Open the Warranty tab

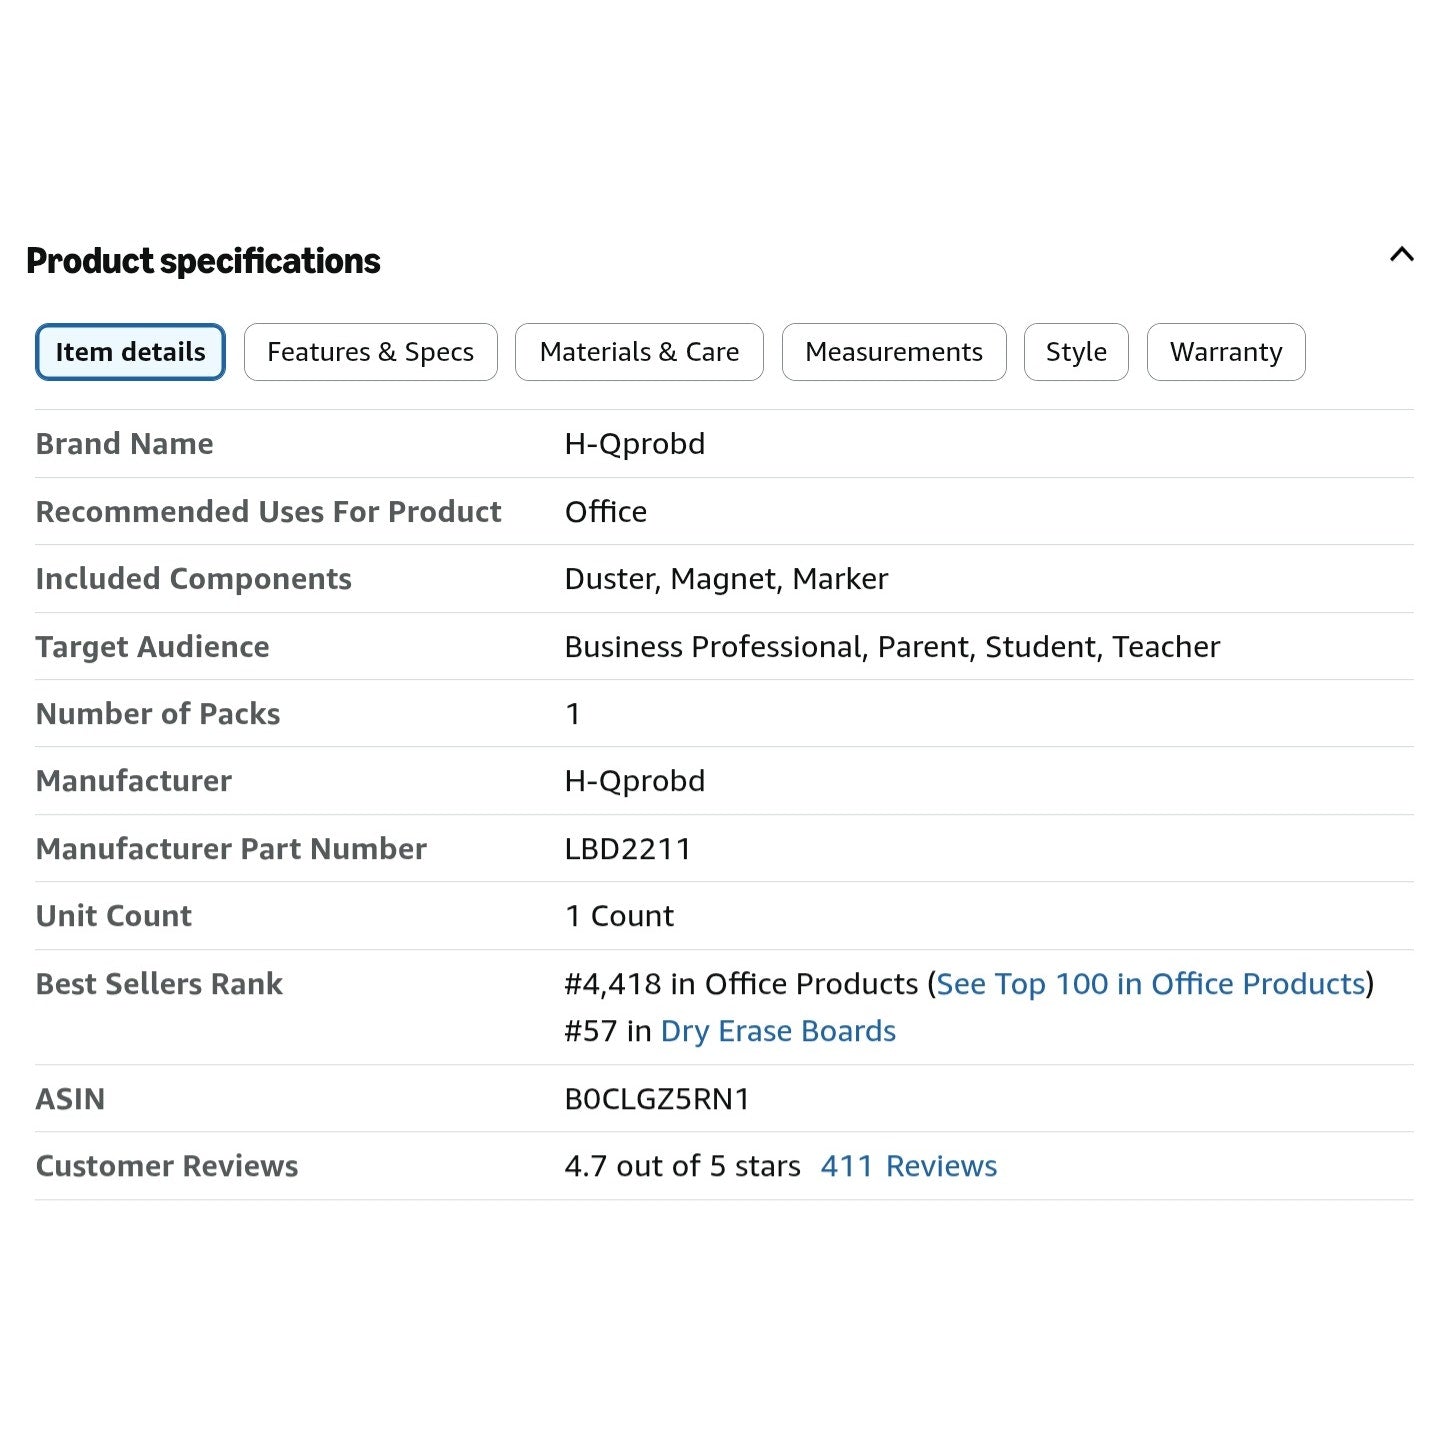pos(1226,352)
